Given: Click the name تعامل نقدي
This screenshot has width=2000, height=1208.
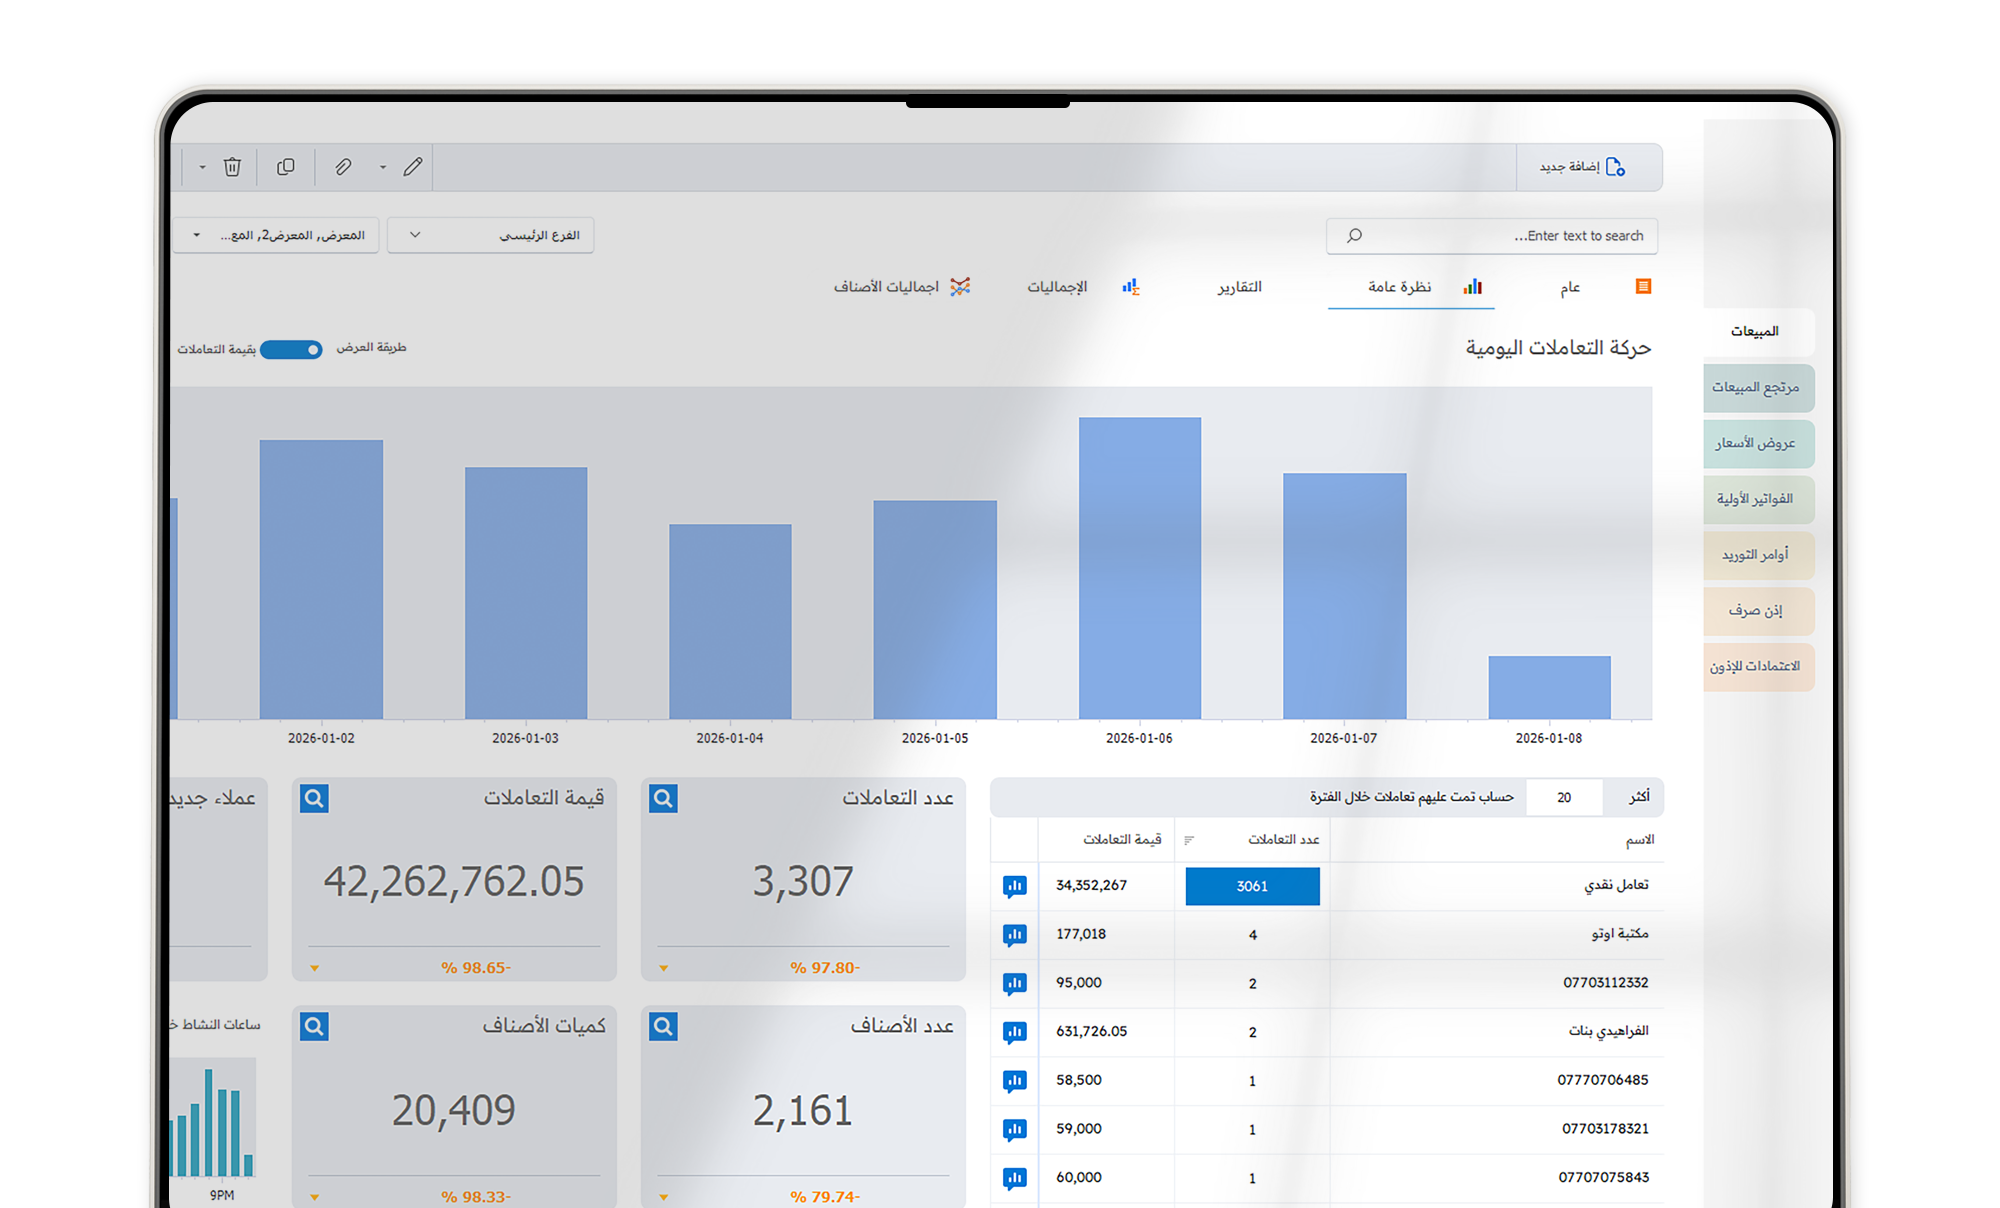Looking at the screenshot, I should [1617, 886].
